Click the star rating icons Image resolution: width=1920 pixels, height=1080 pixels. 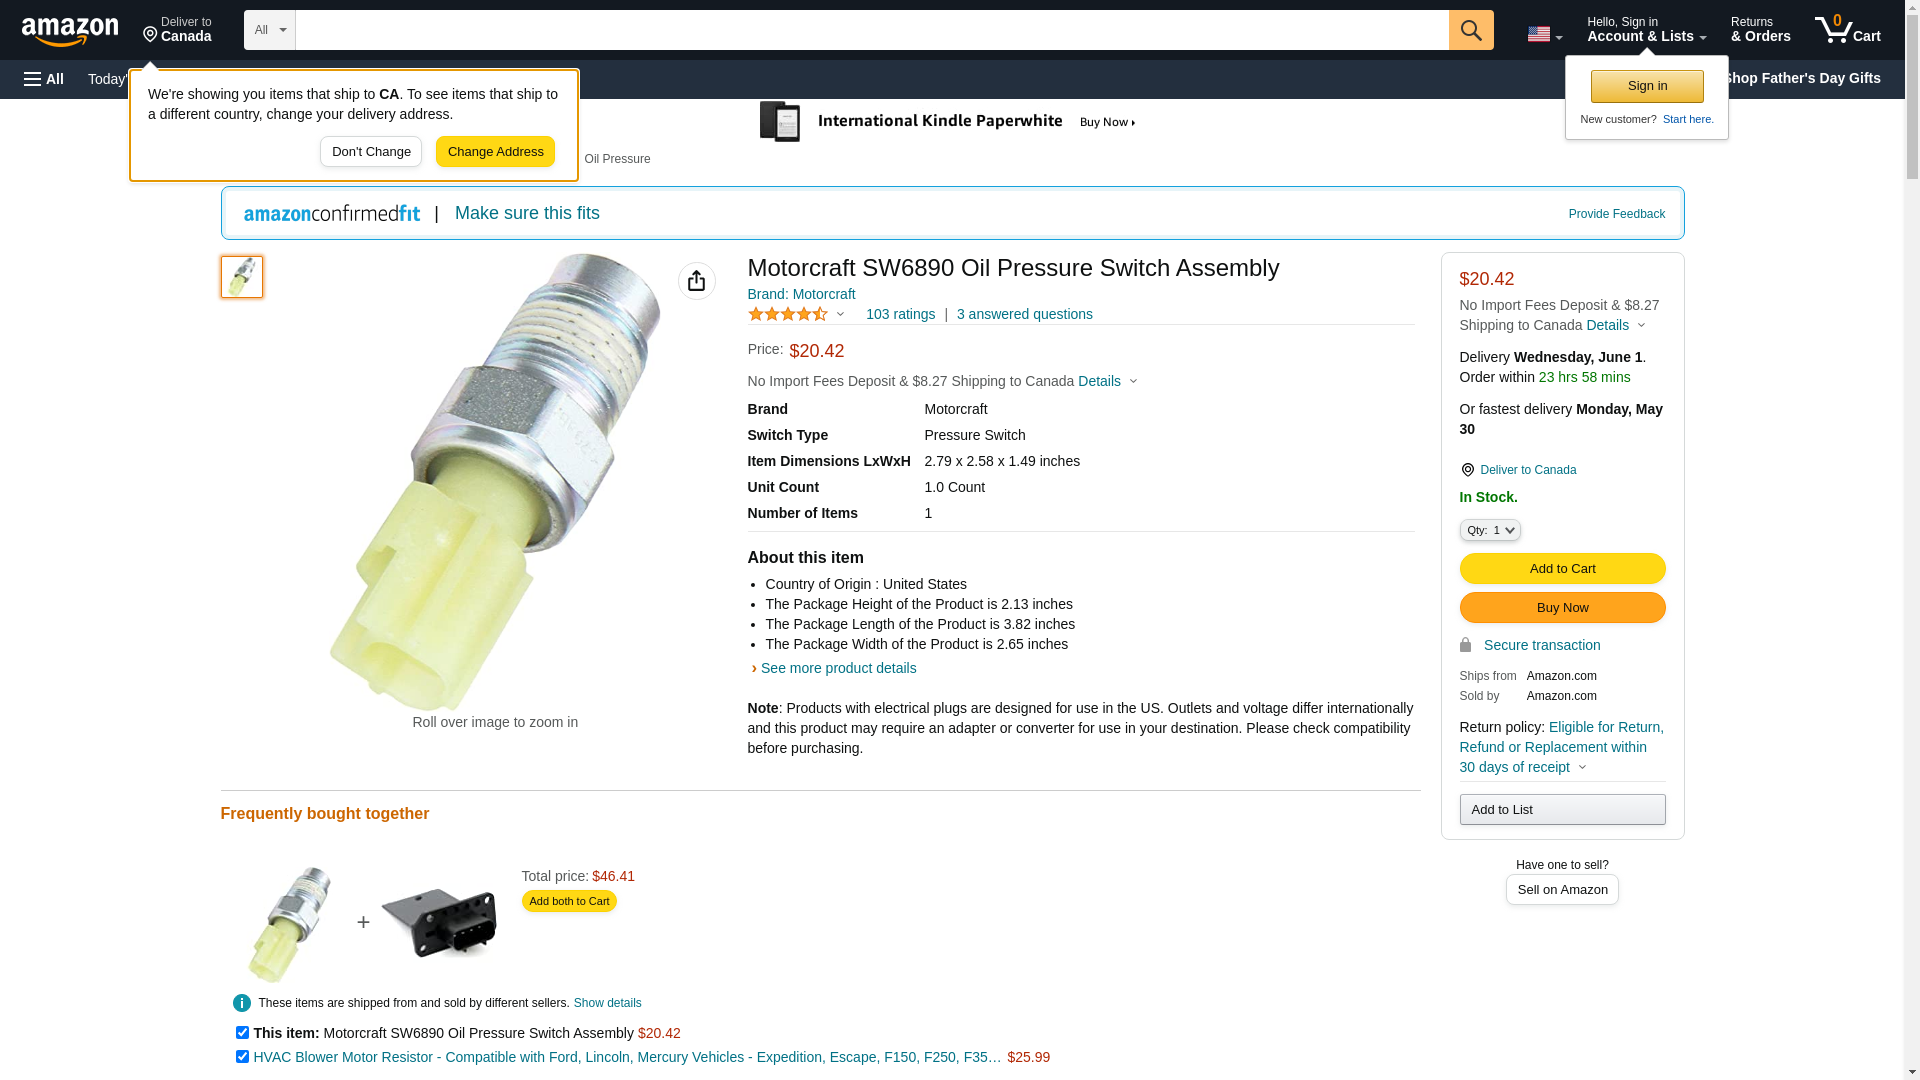click(x=788, y=314)
